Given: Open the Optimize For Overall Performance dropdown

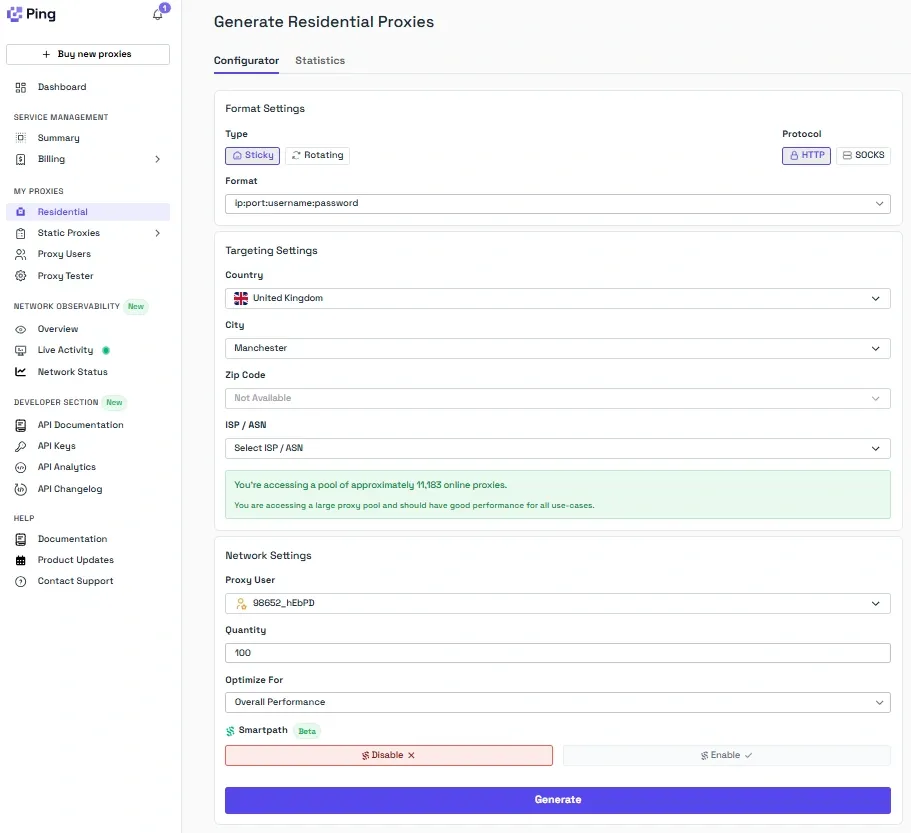Looking at the screenshot, I should (557, 702).
